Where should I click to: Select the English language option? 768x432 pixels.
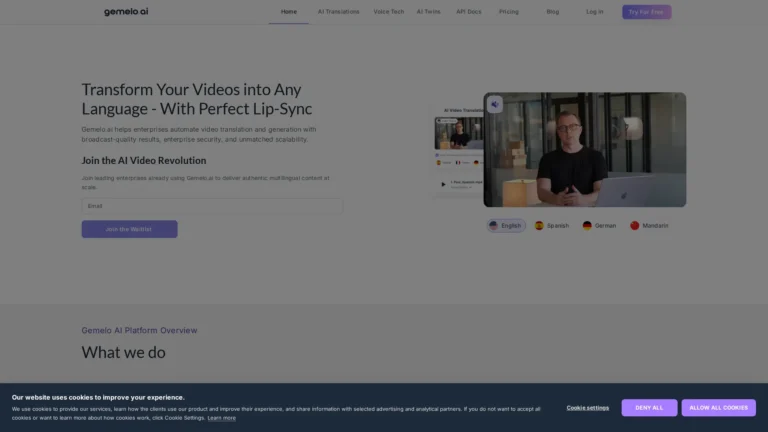(506, 226)
